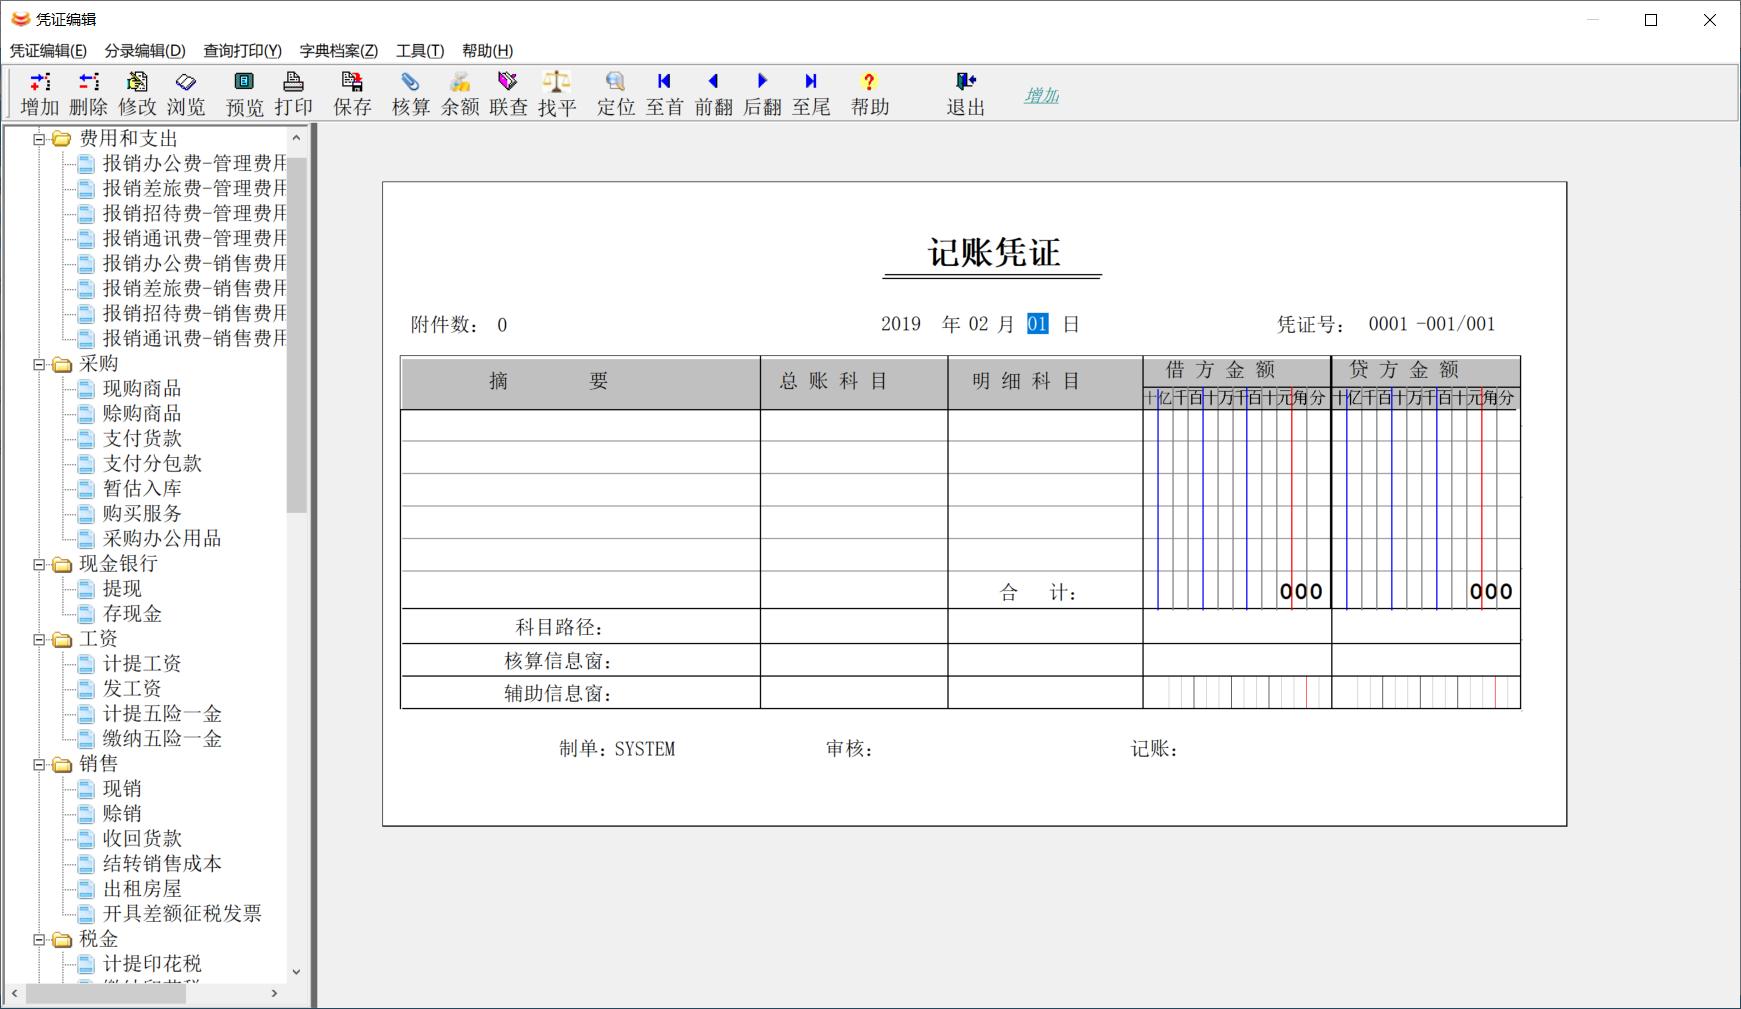
Task: Open the 字典档案(Z) menu
Action: pos(339,51)
